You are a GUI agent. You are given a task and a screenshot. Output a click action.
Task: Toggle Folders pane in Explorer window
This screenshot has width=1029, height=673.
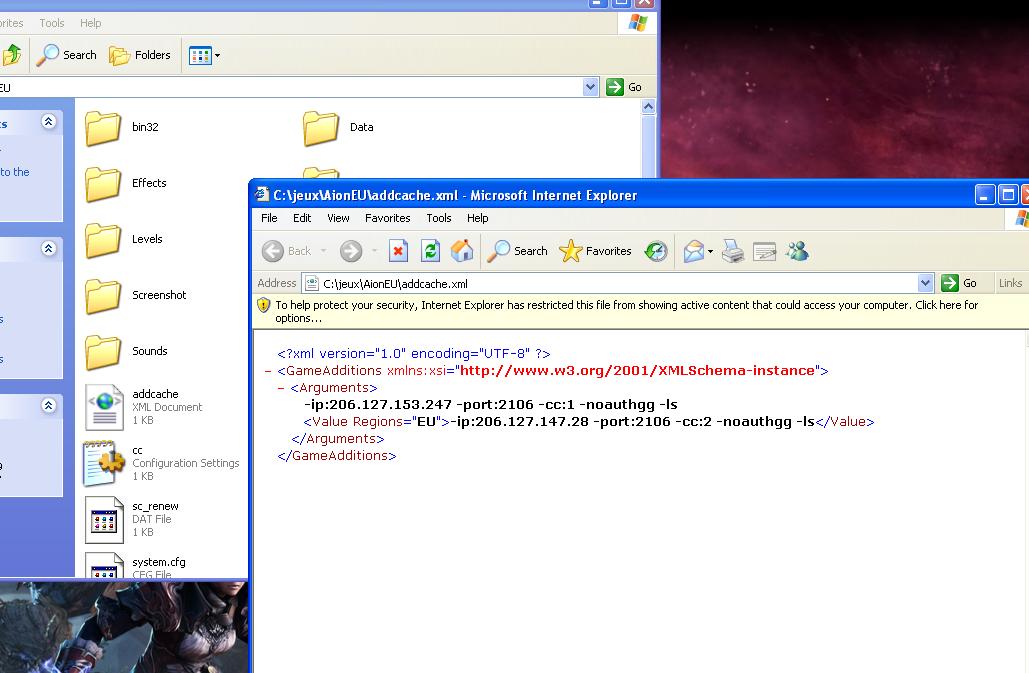(x=139, y=55)
